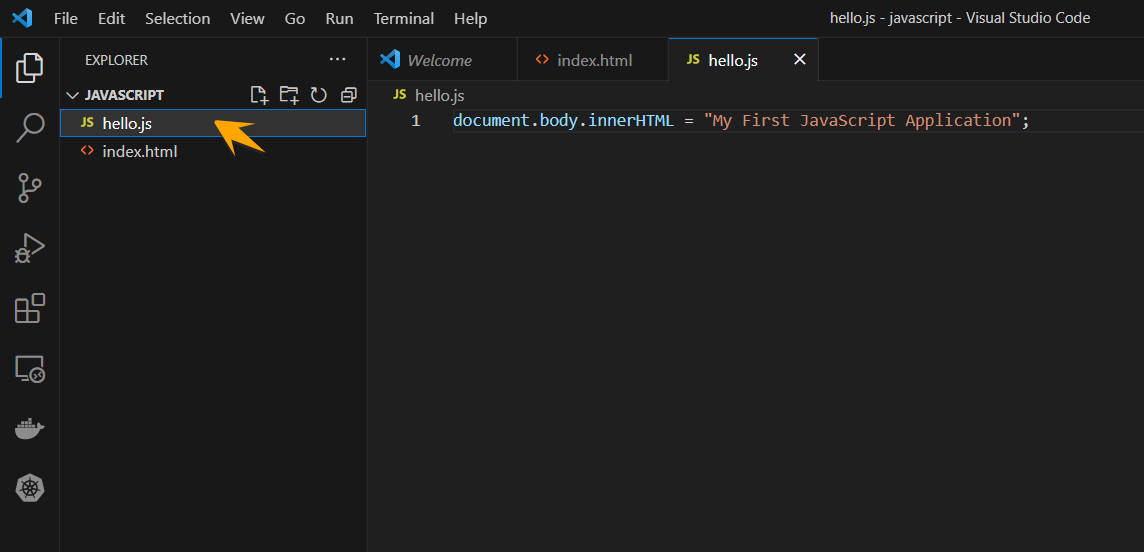
Task: Open the Search view
Action: pos(30,128)
